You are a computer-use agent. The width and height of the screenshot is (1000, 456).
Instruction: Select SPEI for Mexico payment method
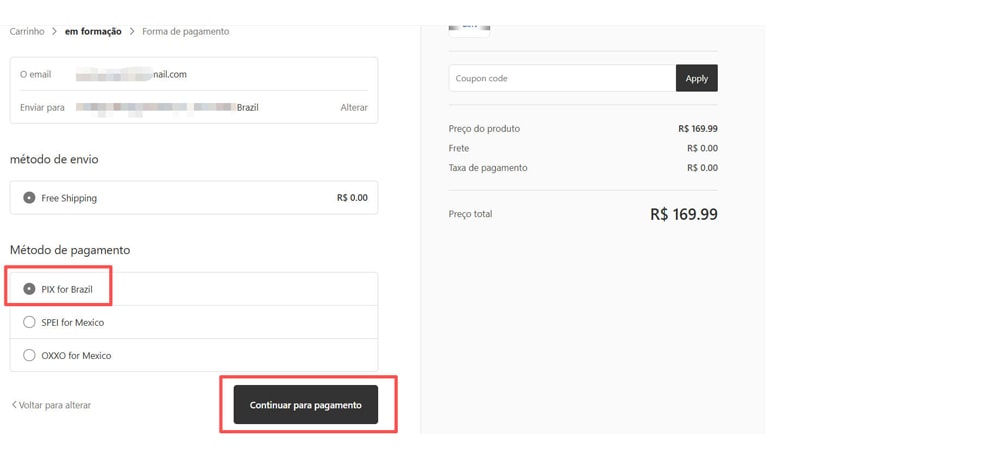point(29,322)
